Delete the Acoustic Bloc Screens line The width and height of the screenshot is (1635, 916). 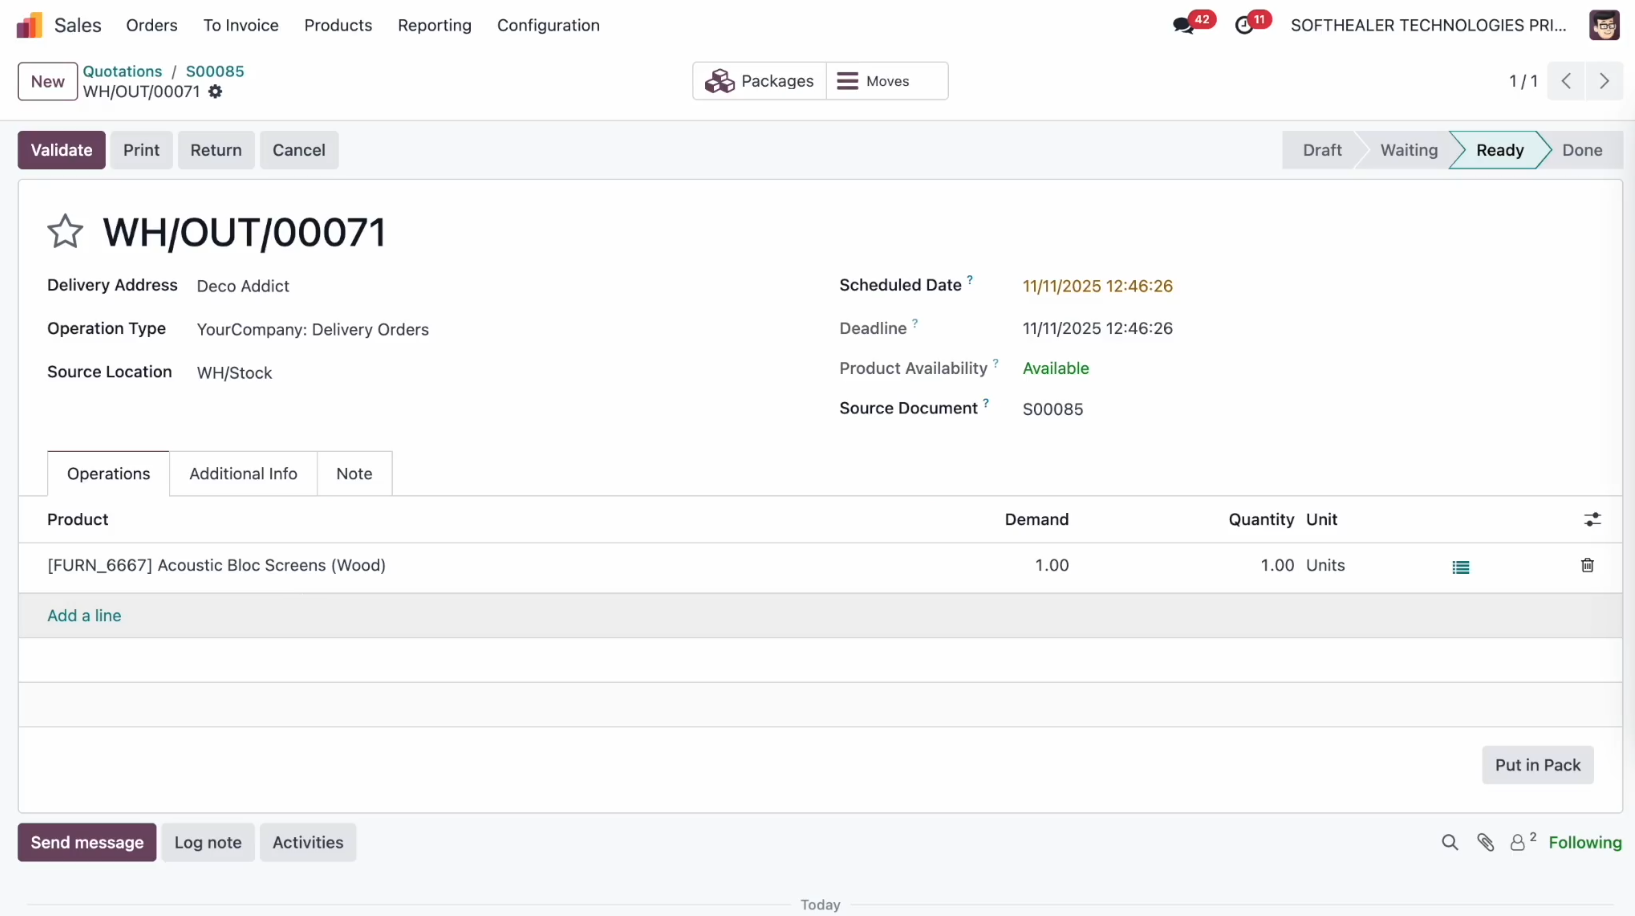pyautogui.click(x=1587, y=566)
